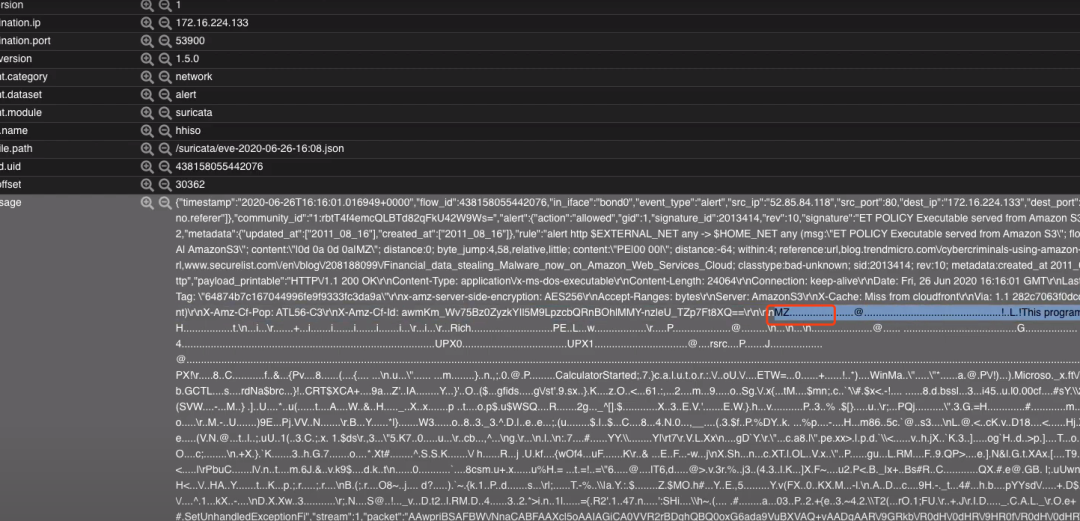Viewport: 1080px width, 521px height.
Task: Select the uid value 438158055442076
Action: coord(219,167)
